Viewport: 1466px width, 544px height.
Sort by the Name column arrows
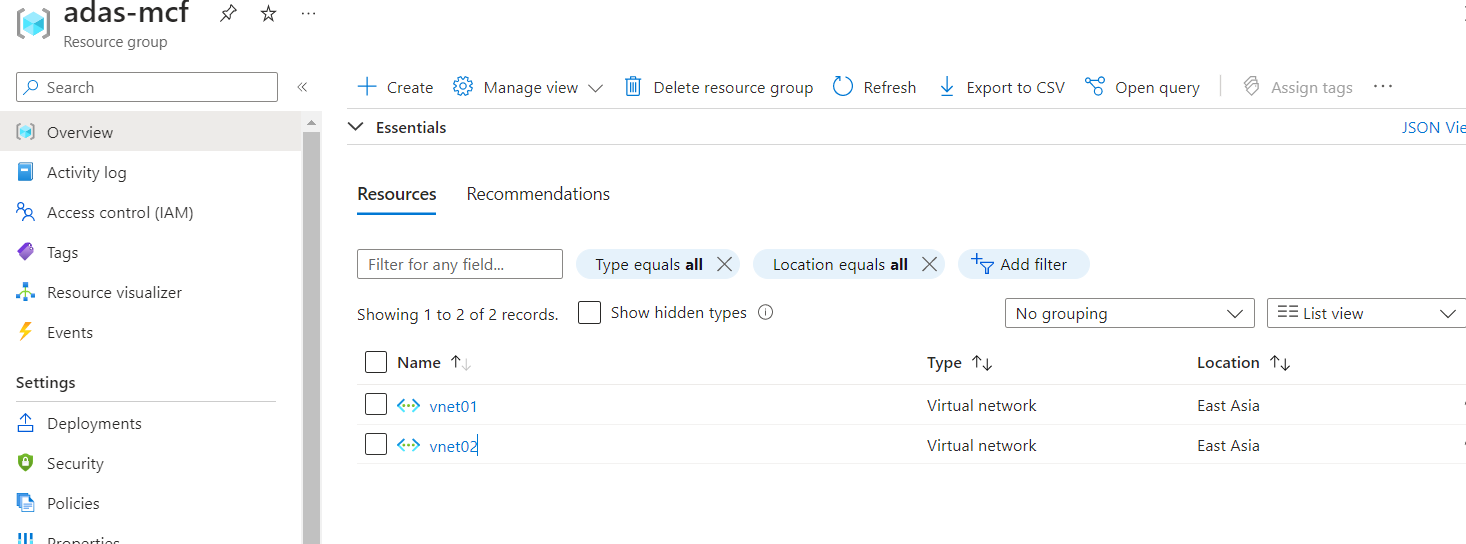click(x=461, y=363)
